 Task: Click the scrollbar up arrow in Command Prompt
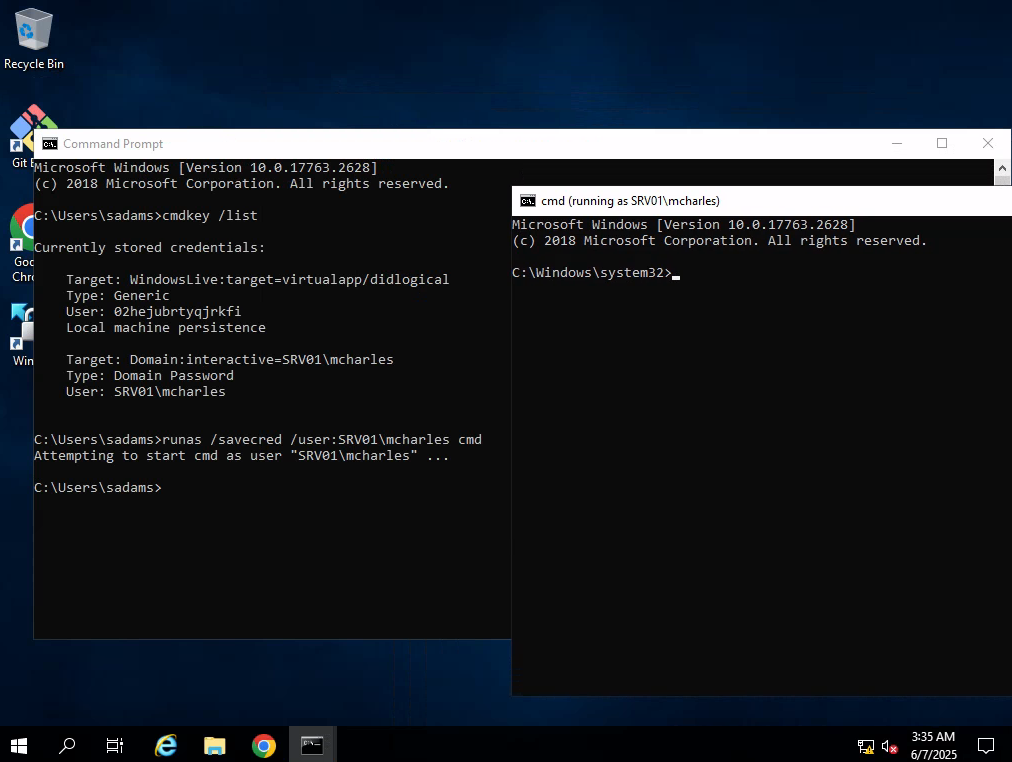[x=1003, y=168]
